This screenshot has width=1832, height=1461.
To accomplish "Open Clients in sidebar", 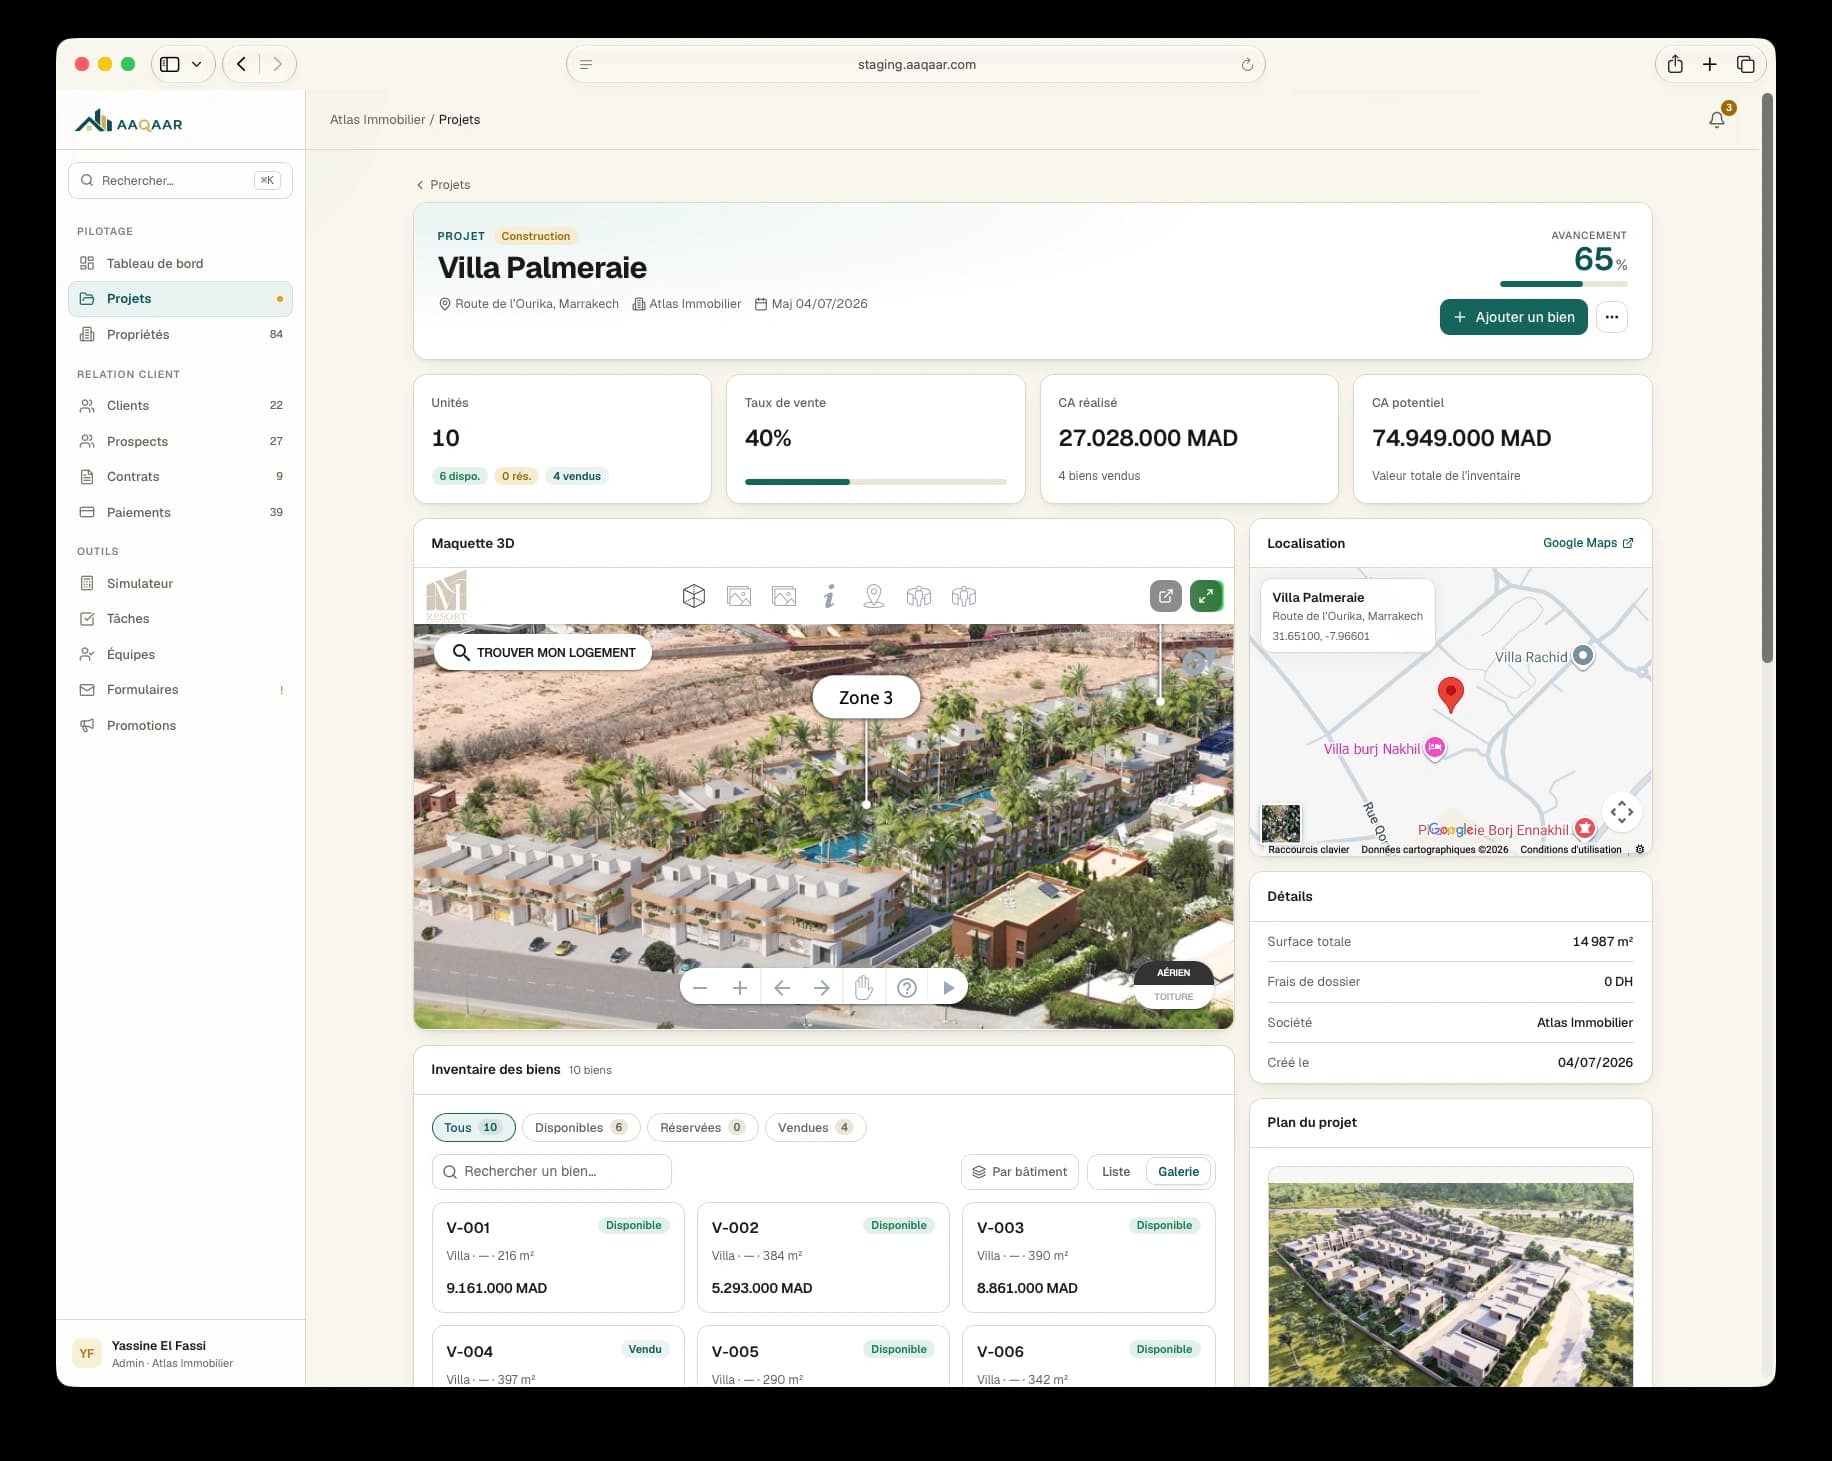I will point(181,405).
